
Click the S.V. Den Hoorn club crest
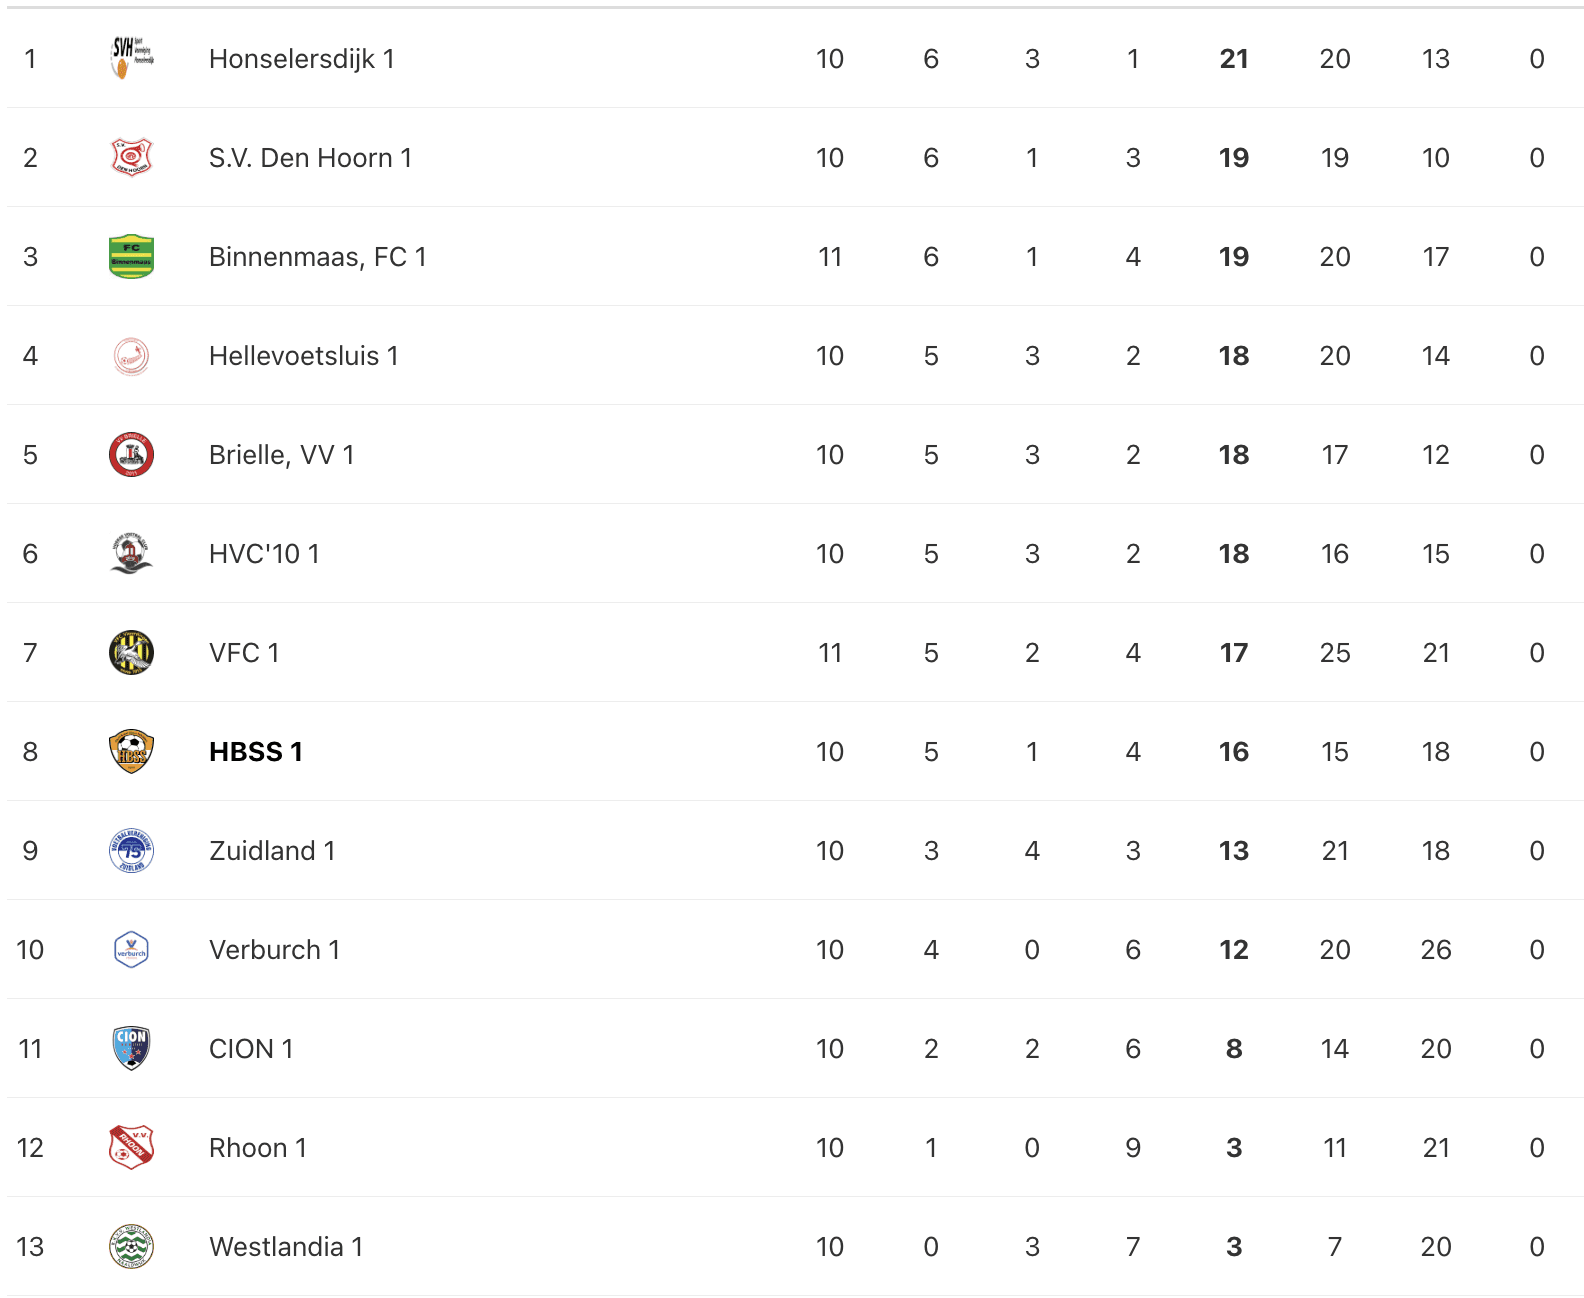click(131, 157)
